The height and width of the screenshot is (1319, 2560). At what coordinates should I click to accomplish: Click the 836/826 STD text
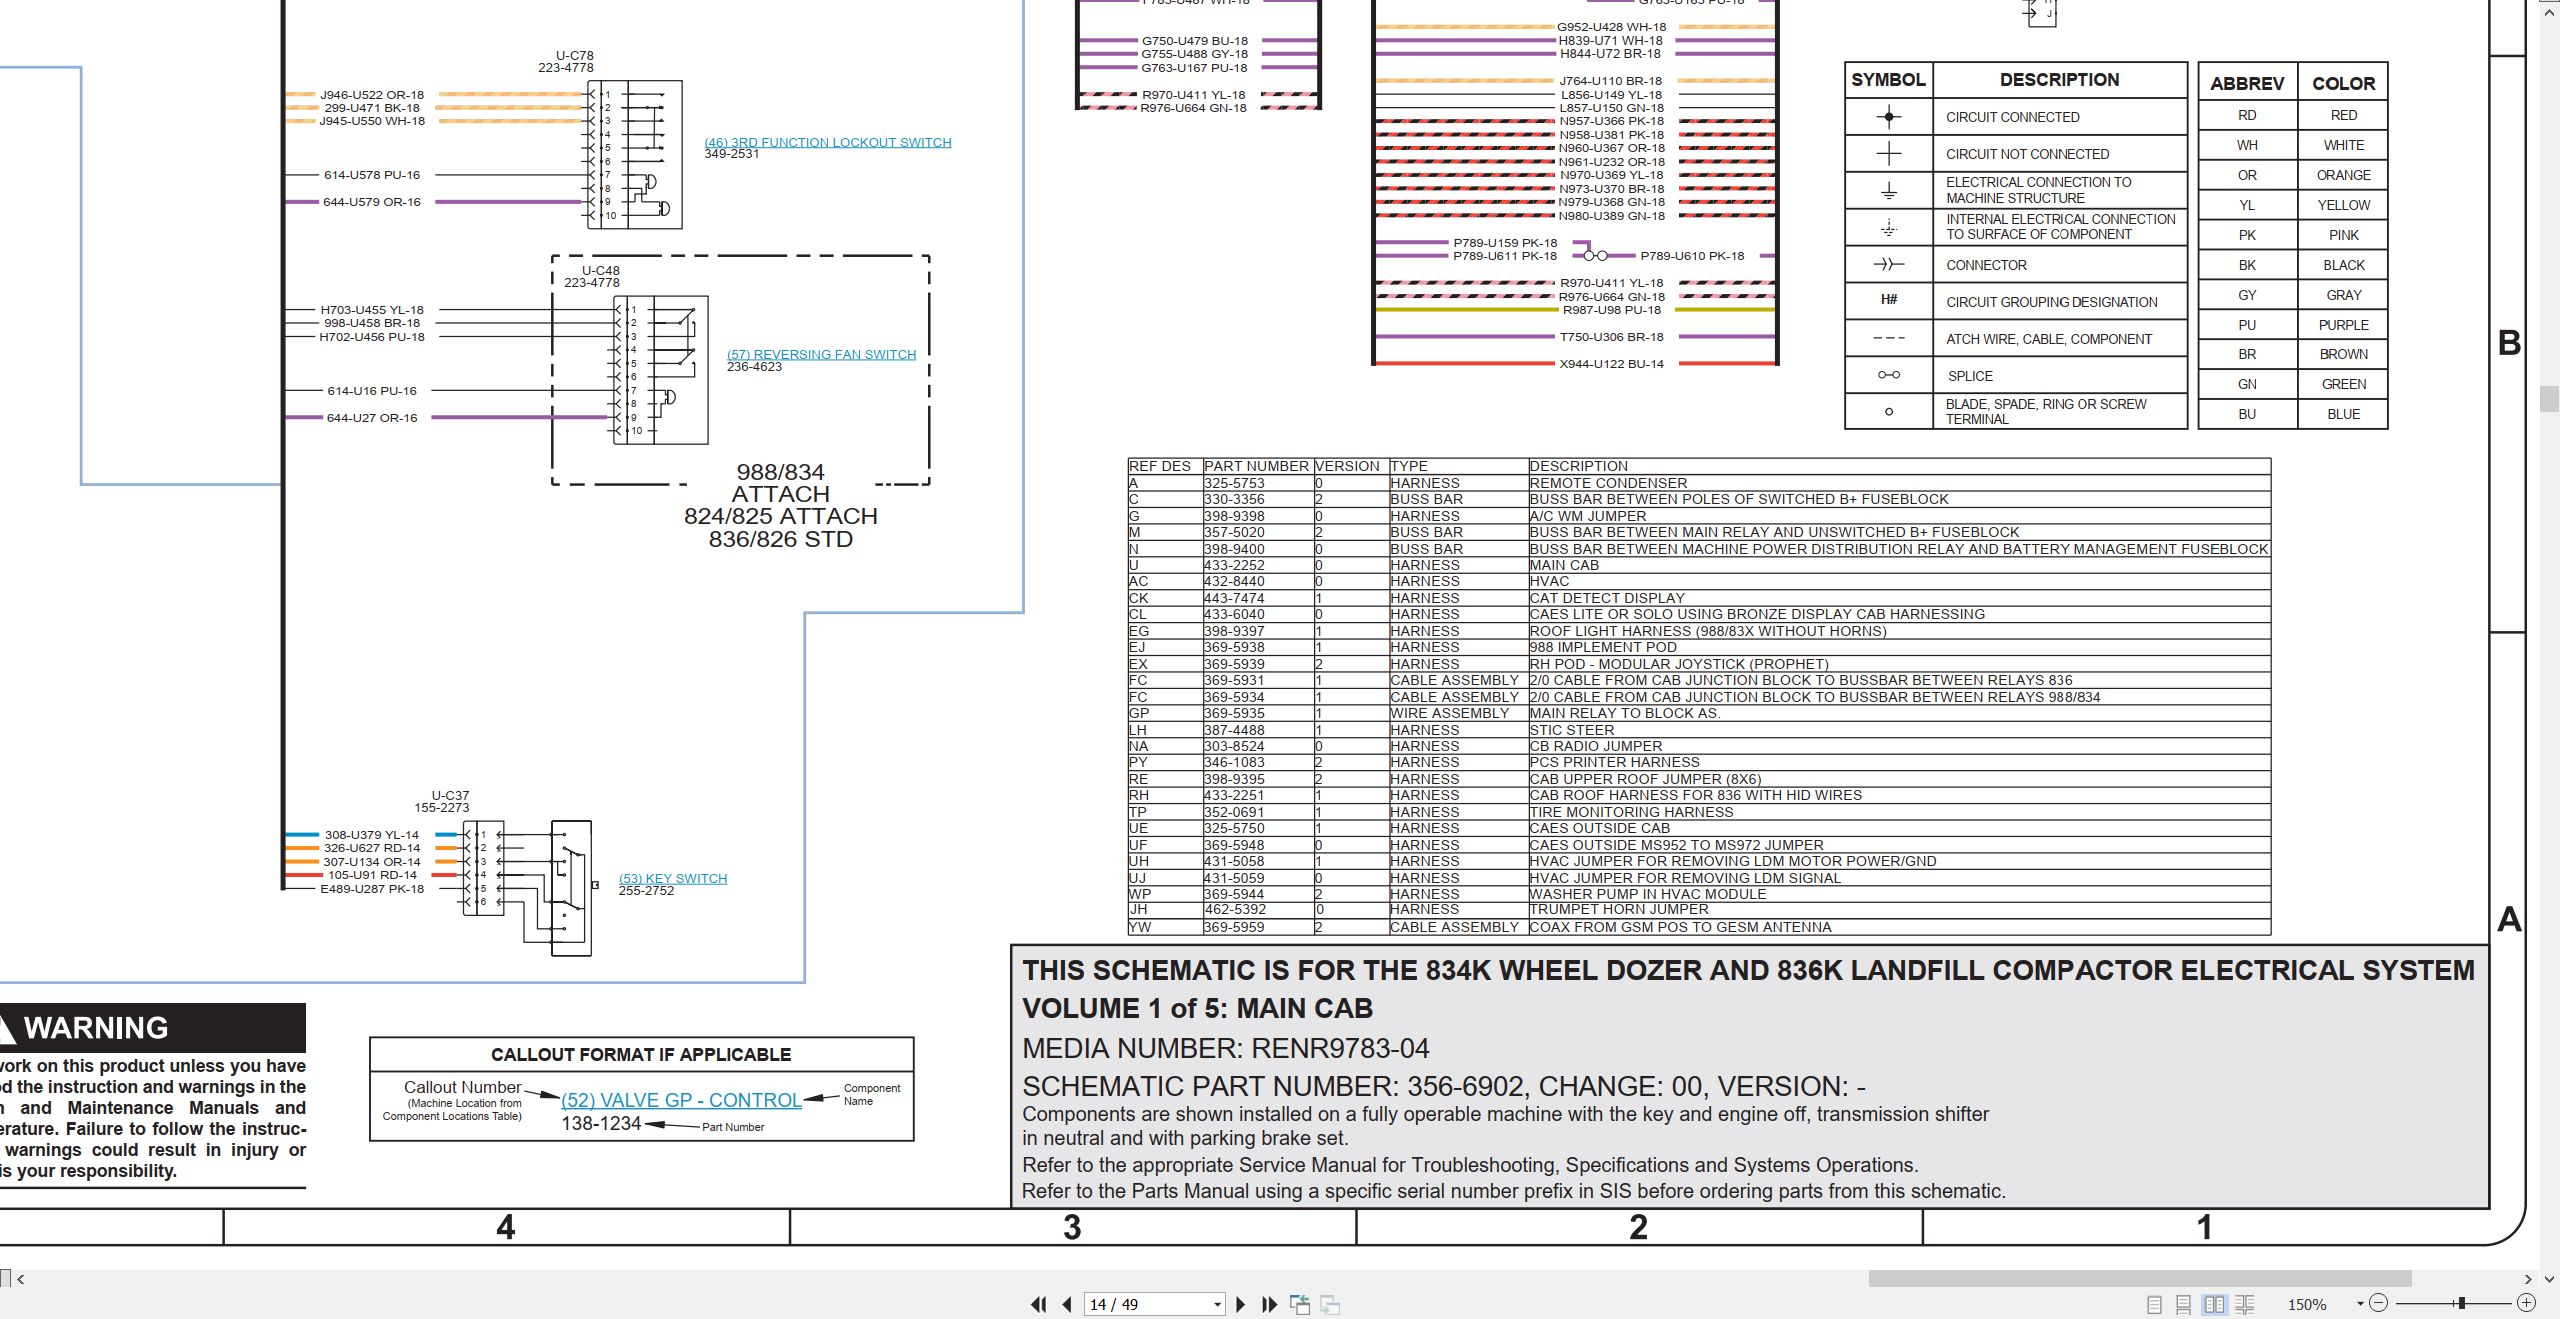pyautogui.click(x=781, y=540)
